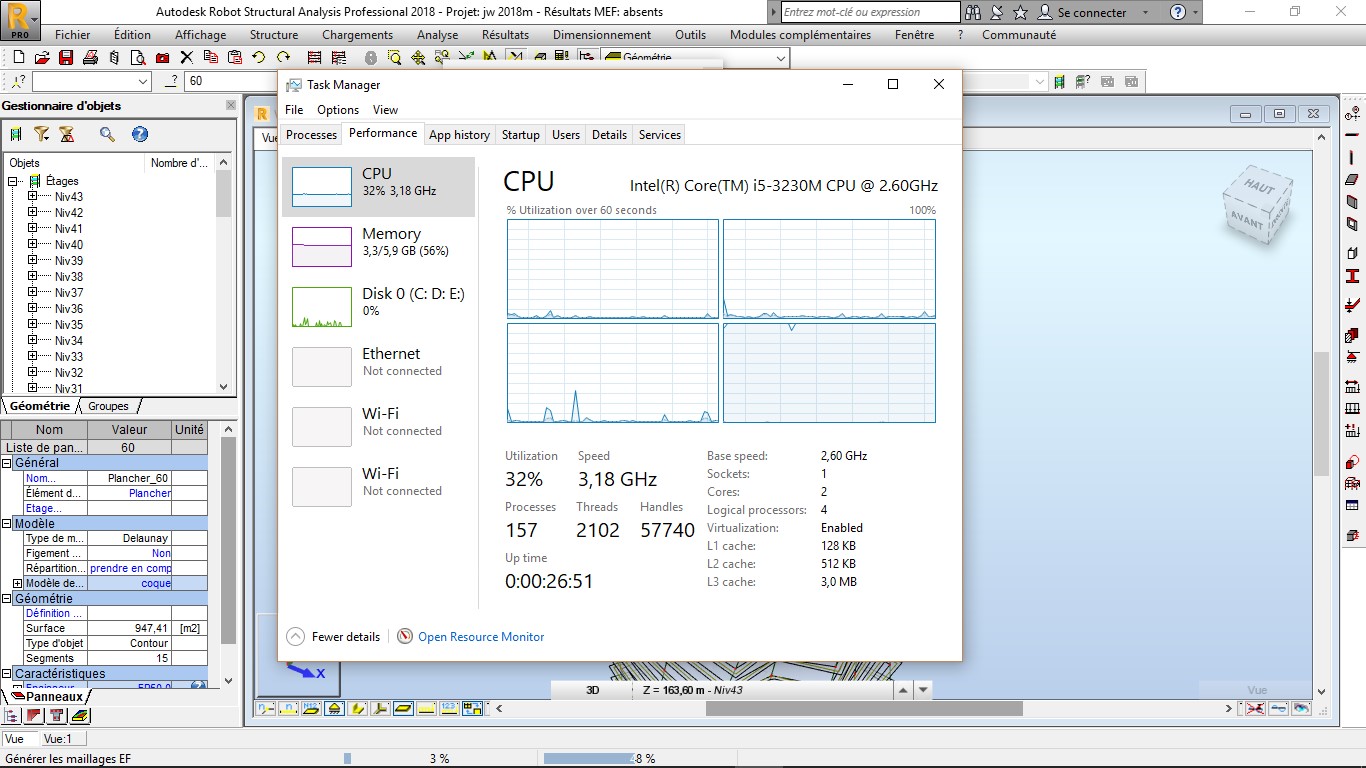Image resolution: width=1366 pixels, height=768 pixels.
Task: Open the Details tab in Task Manager
Action: coord(609,135)
